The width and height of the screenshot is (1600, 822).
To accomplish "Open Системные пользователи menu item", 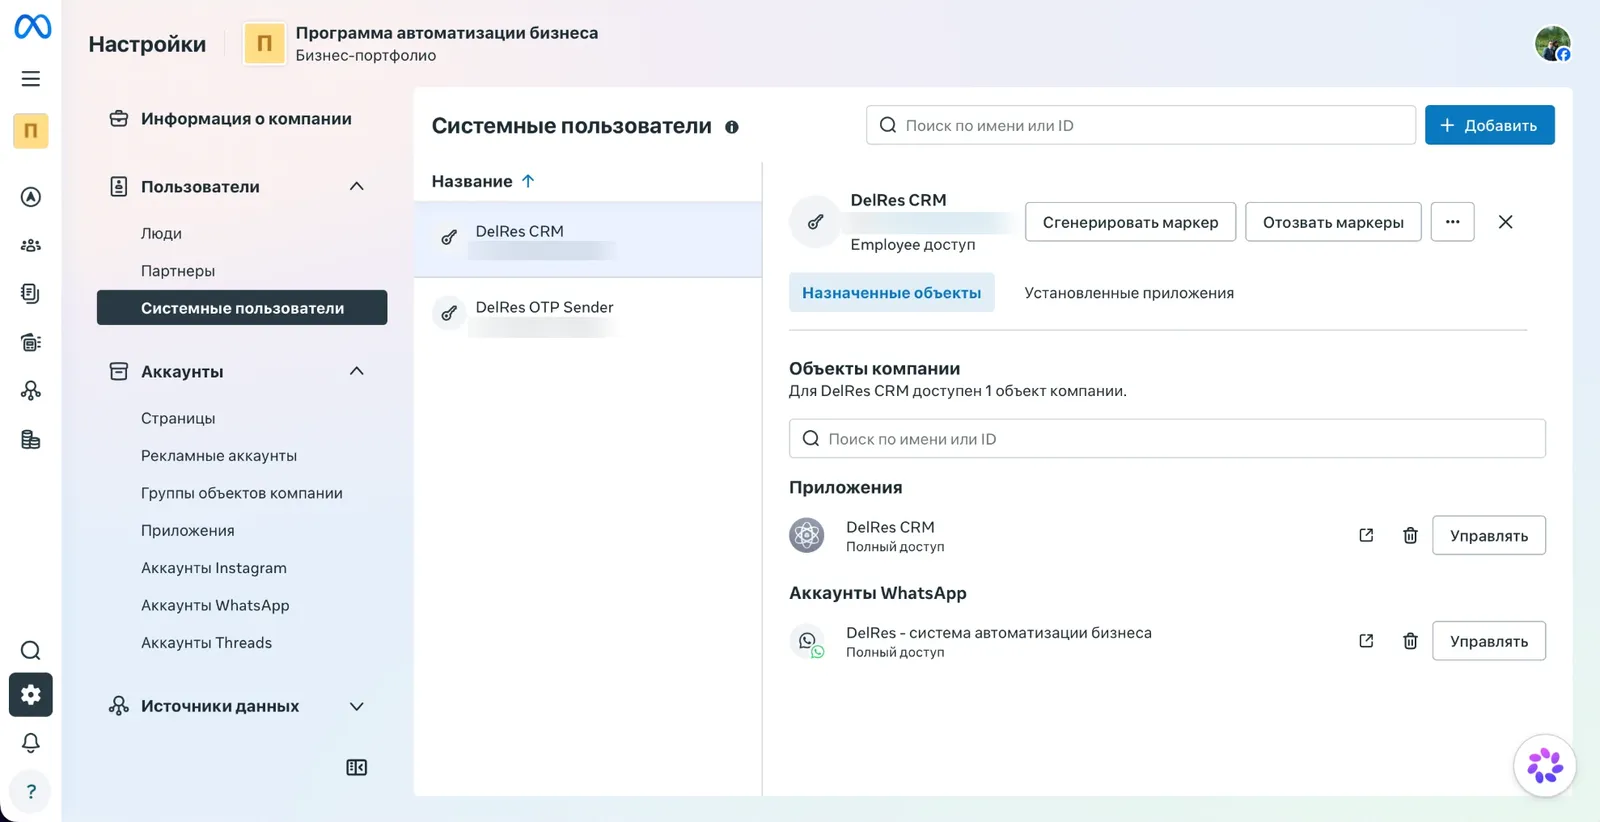I will 242,308.
